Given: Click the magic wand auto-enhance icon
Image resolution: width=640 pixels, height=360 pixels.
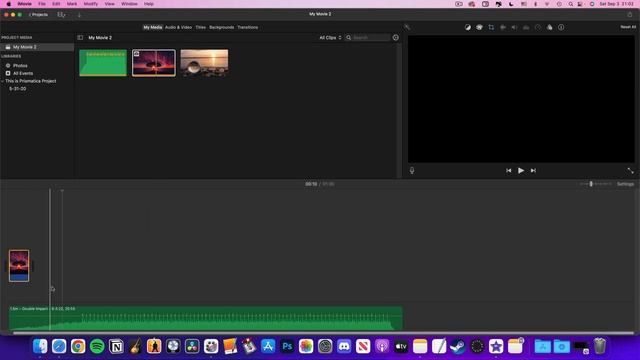Looking at the screenshot, I should point(407,27).
